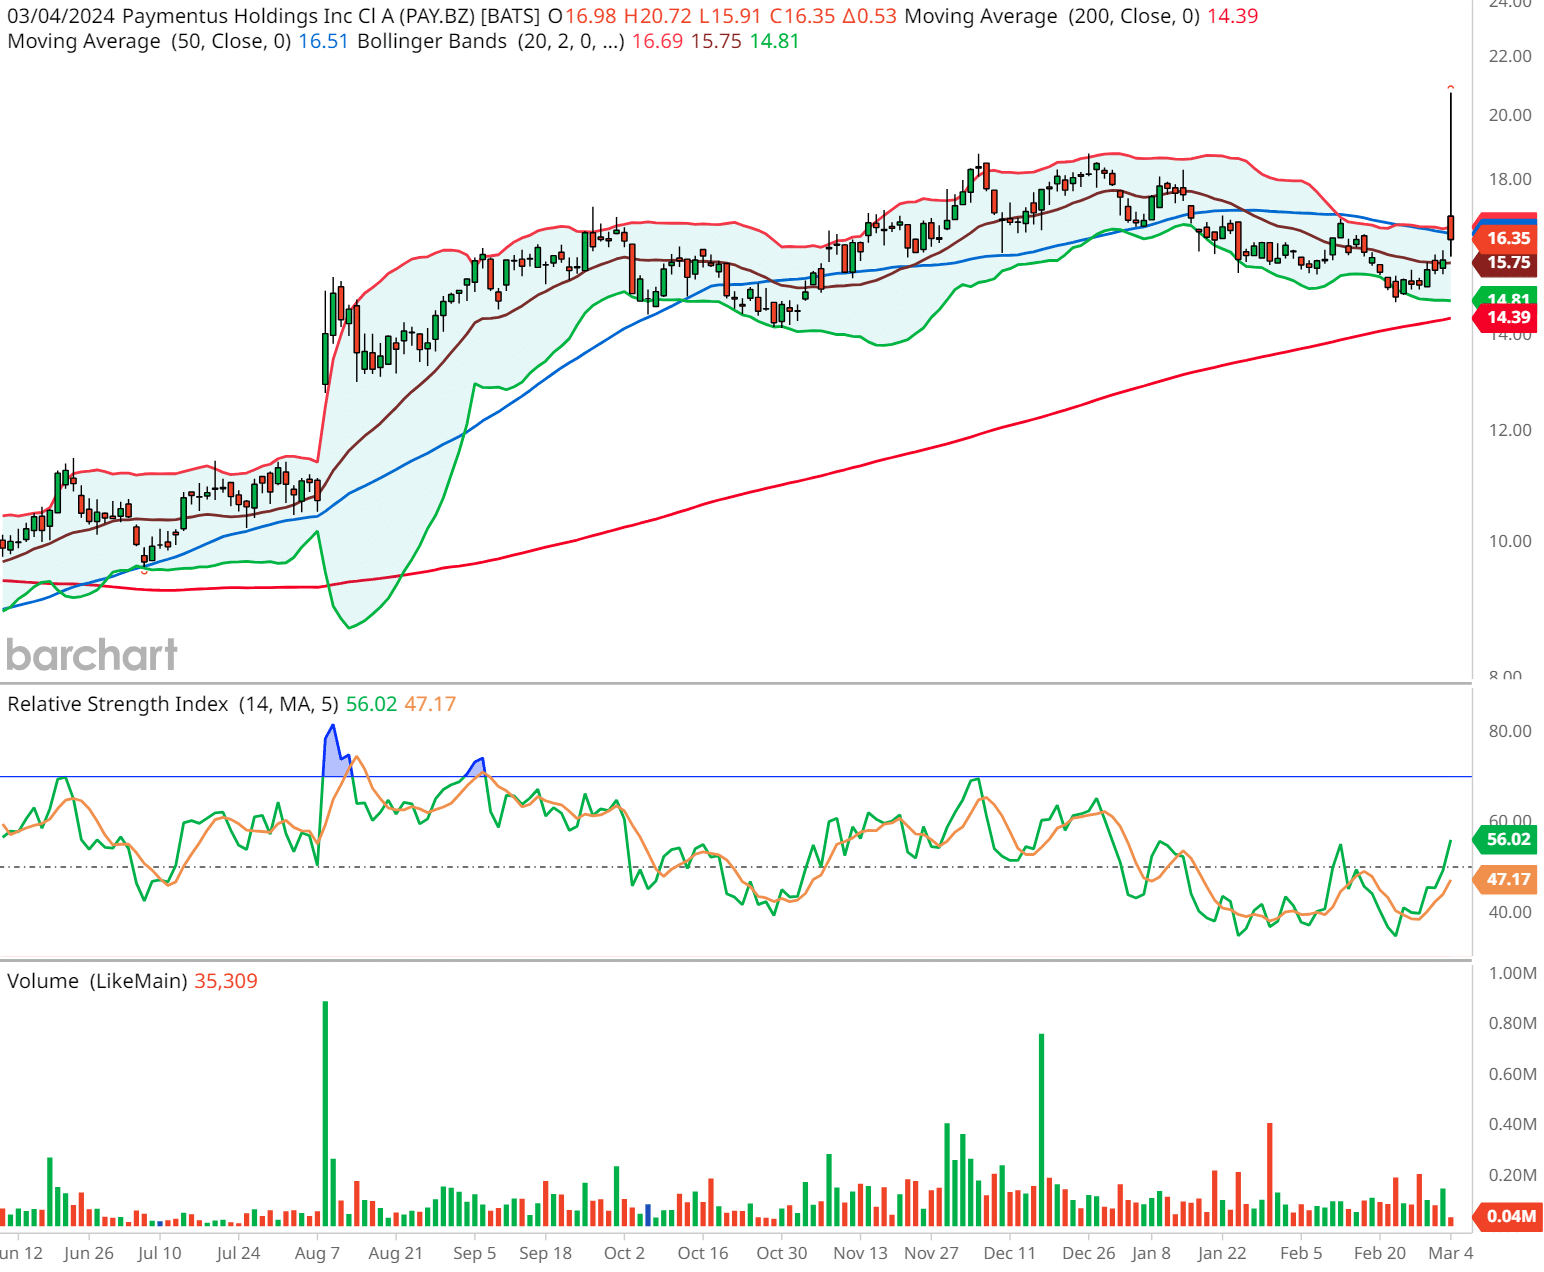Click the Jan 22 date label
Screen dimensions: 1544x1272
1222,1253
